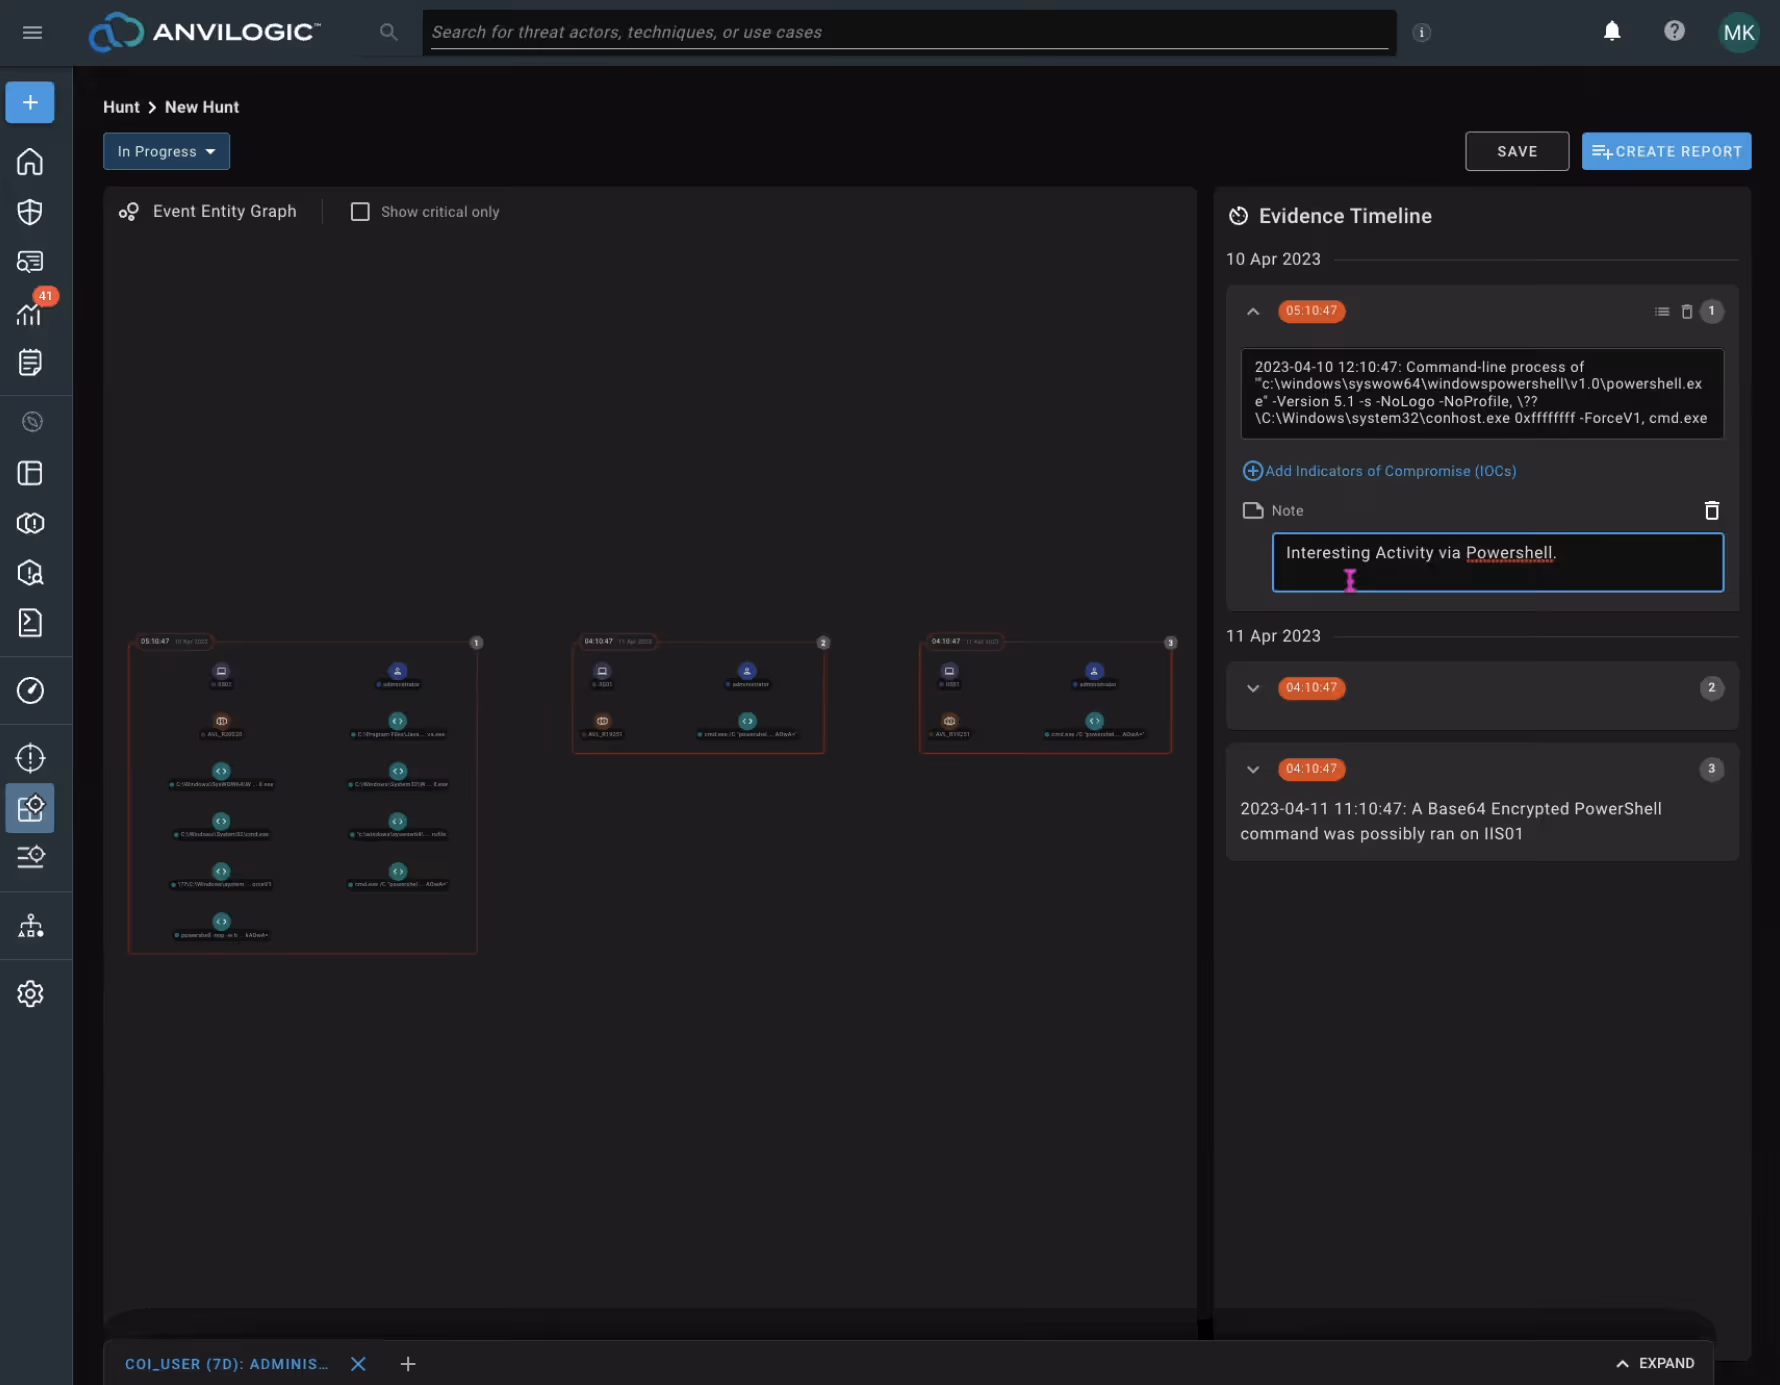The image size is (1780, 1385).
Task: Select the orange 05:10:47 timeline badge
Action: pyautogui.click(x=1311, y=311)
